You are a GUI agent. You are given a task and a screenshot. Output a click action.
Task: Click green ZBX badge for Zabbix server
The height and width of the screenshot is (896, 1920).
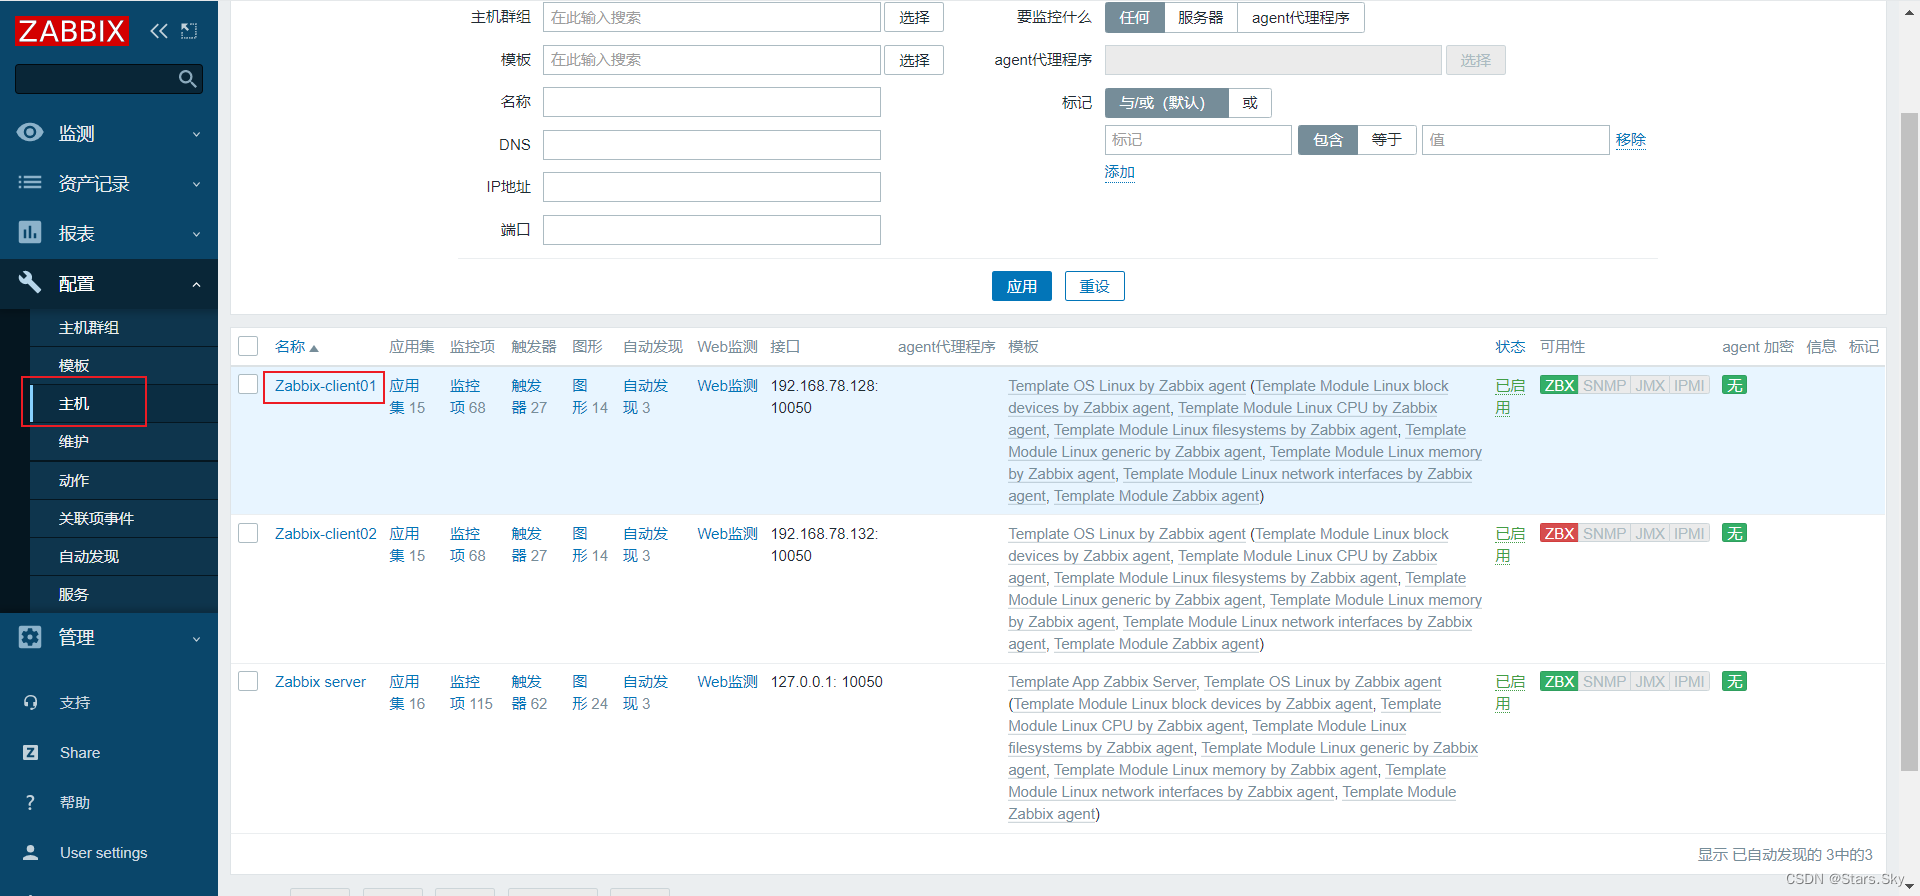point(1559,681)
